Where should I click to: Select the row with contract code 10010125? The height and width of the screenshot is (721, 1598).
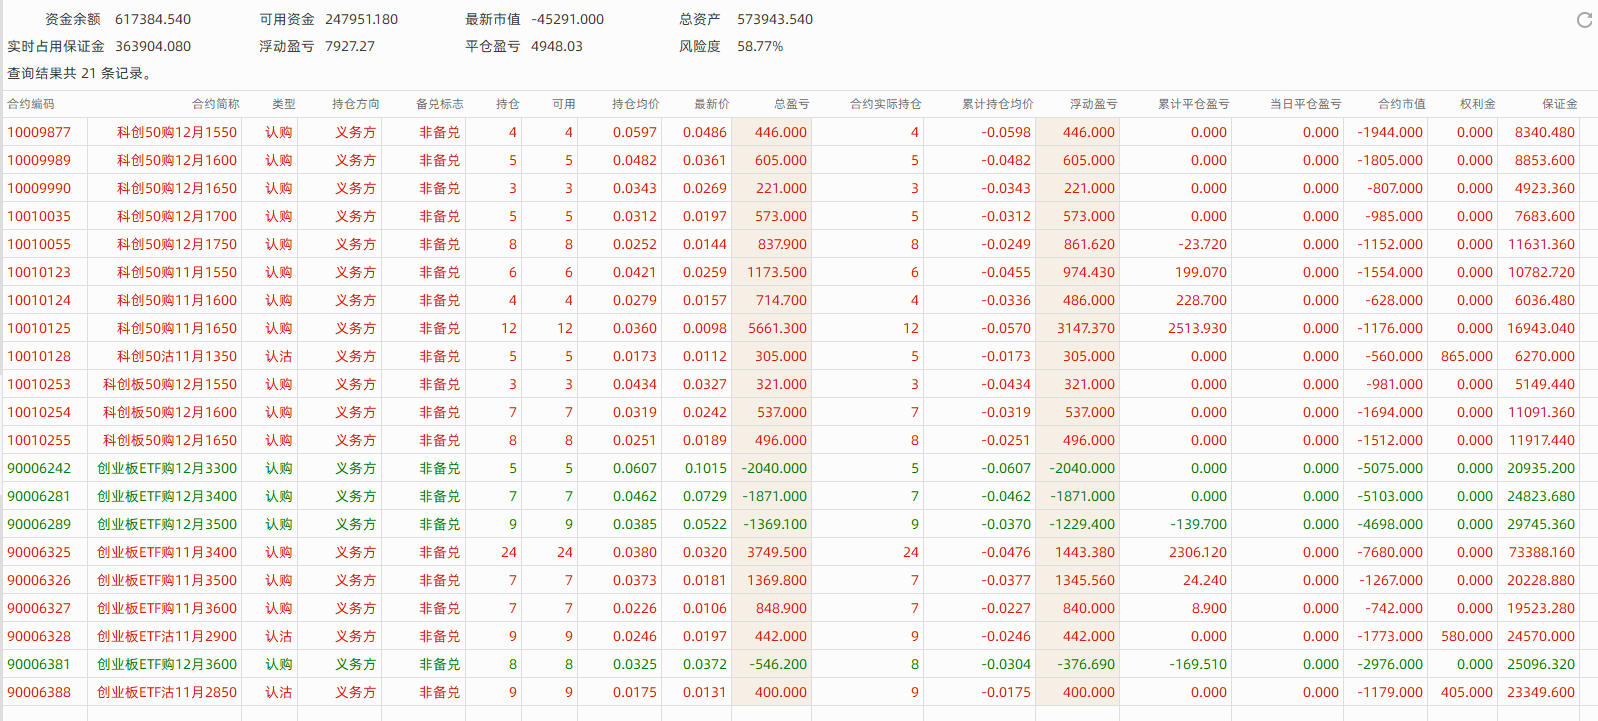(x=39, y=328)
